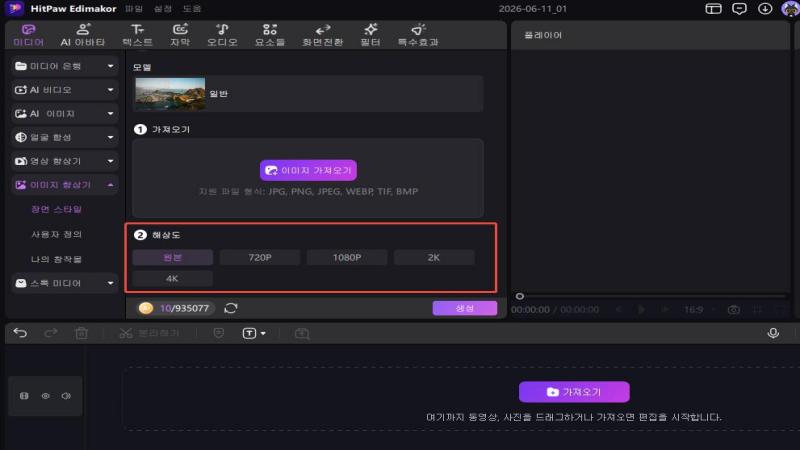Open the 특수효과 effects tab
This screenshot has height=450, width=800.
[418, 35]
